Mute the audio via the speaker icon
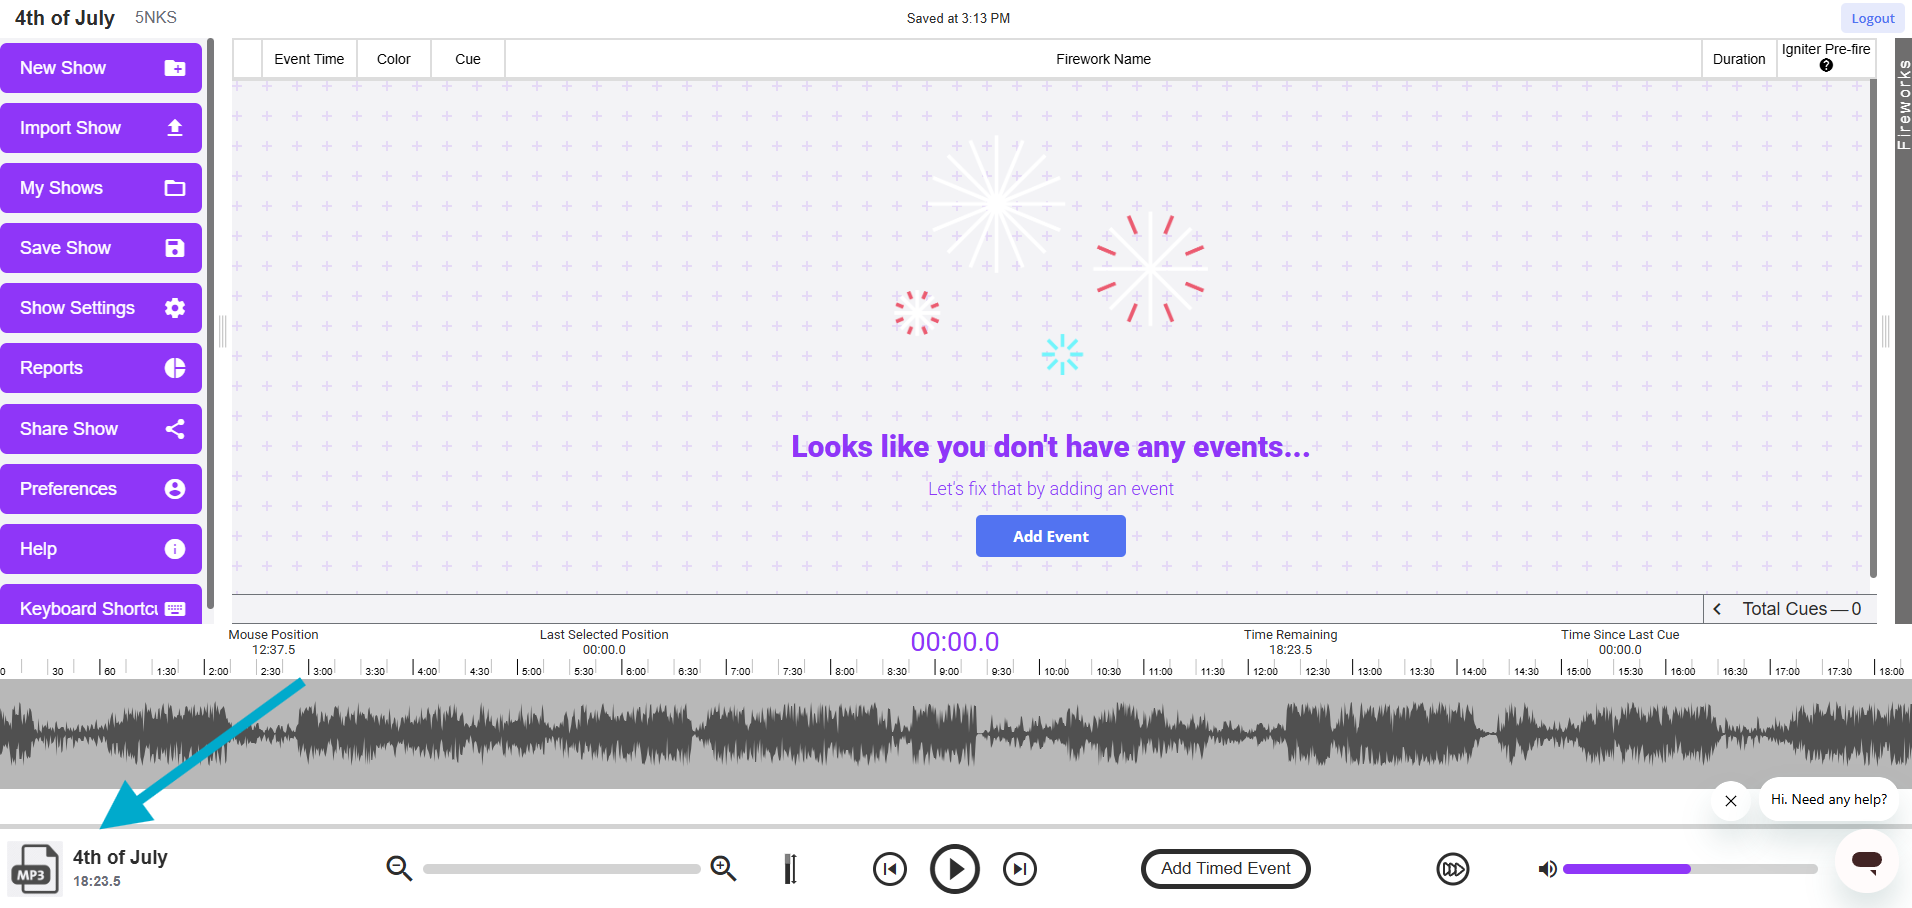This screenshot has height=908, width=1912. click(1547, 868)
